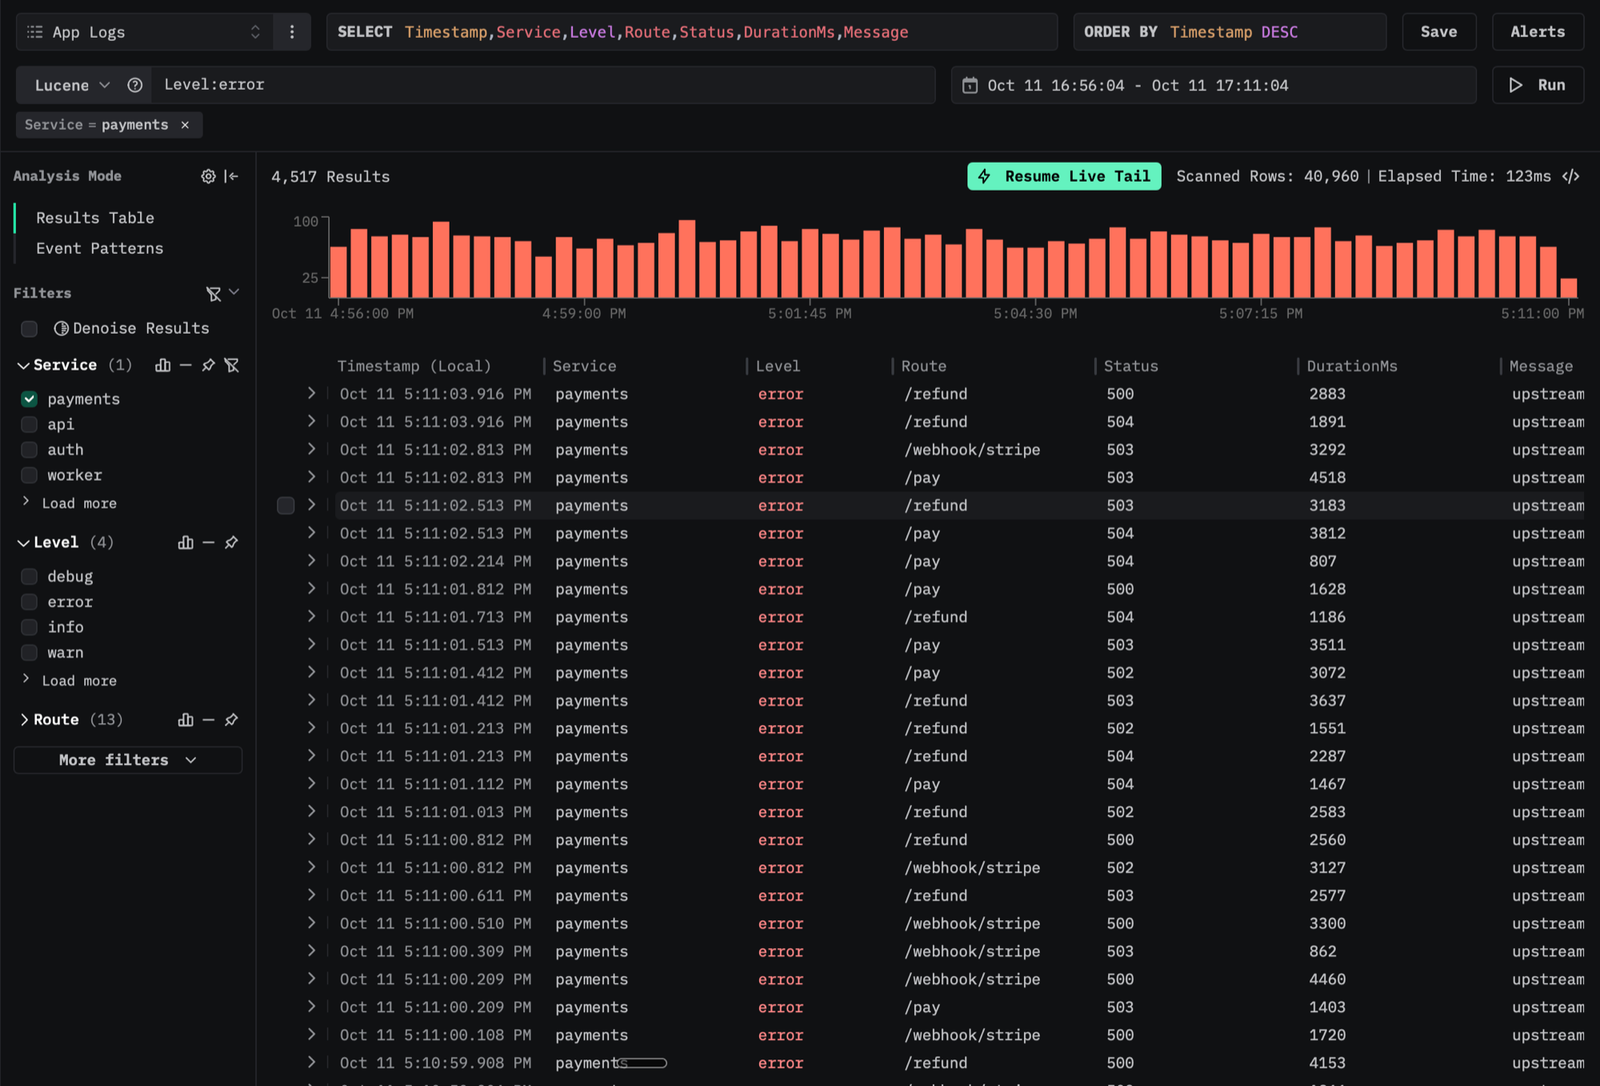Enable the Denoise Results checkbox

(x=29, y=329)
